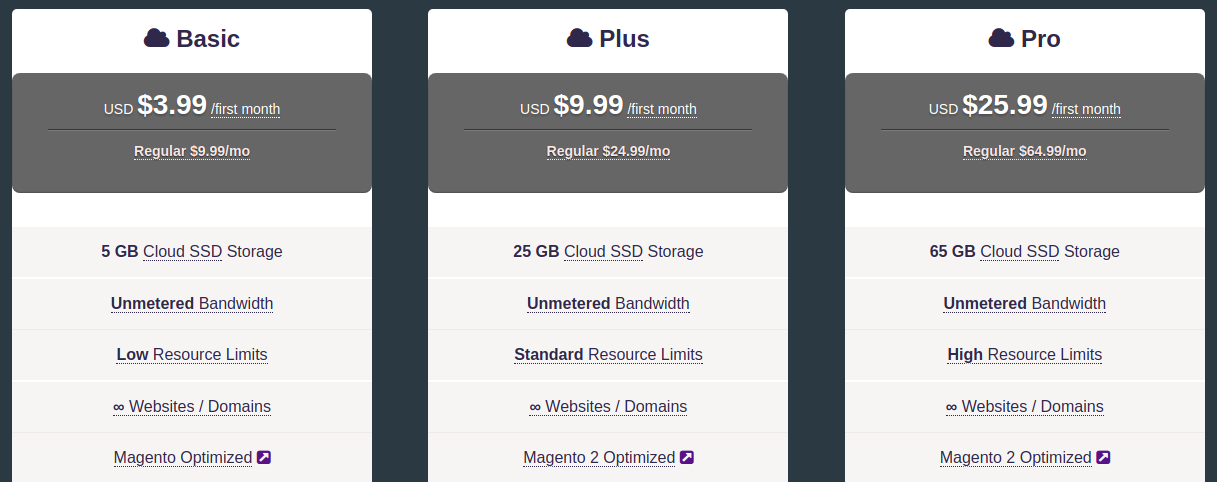This screenshot has width=1217, height=482.
Task: Click Magento 2 Optimized in Pro plan
Action: pos(1015,458)
